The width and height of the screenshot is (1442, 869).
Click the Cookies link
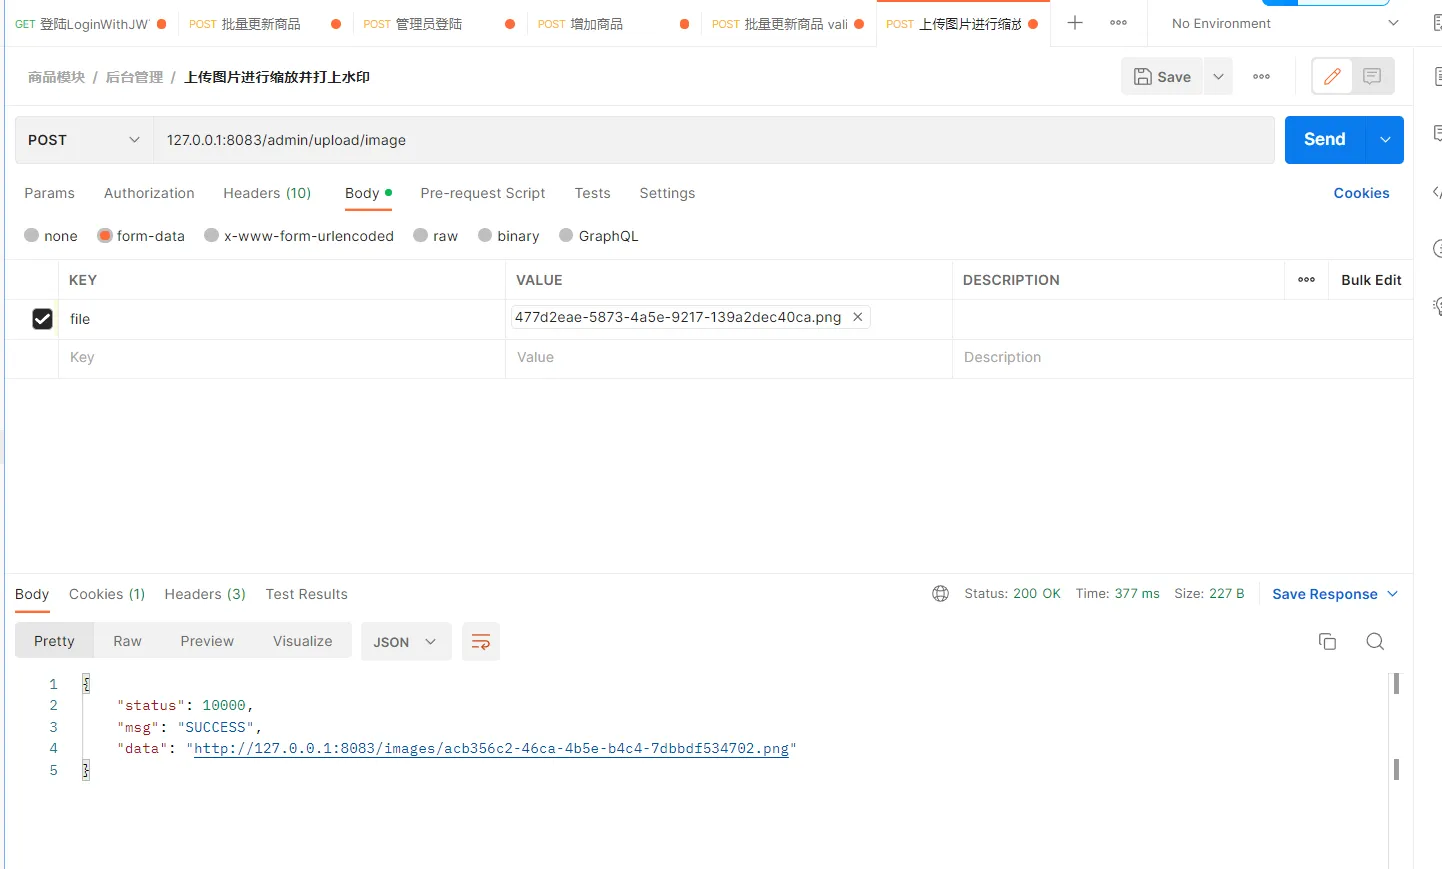(x=1361, y=193)
